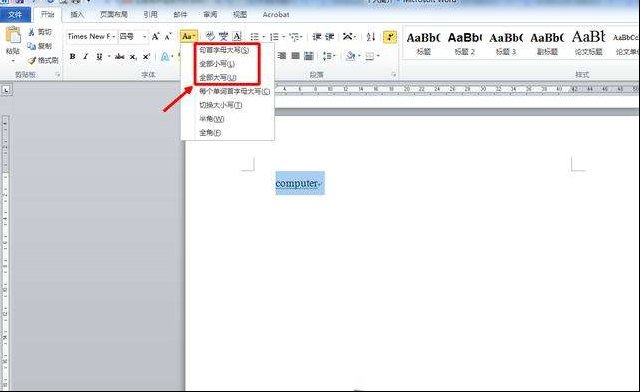Viewport: 640px width, 392px height.
Task: Click the Paste clipboard icon
Action: 13,36
